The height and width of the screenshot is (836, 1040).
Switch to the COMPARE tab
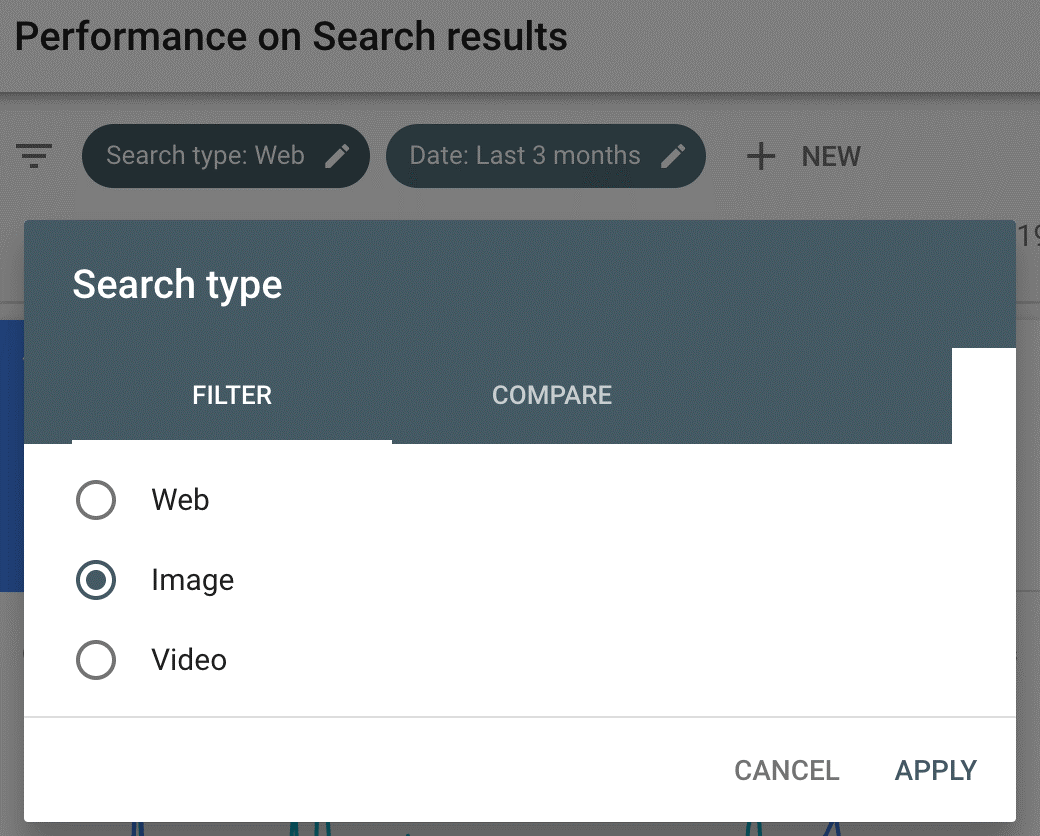(552, 395)
